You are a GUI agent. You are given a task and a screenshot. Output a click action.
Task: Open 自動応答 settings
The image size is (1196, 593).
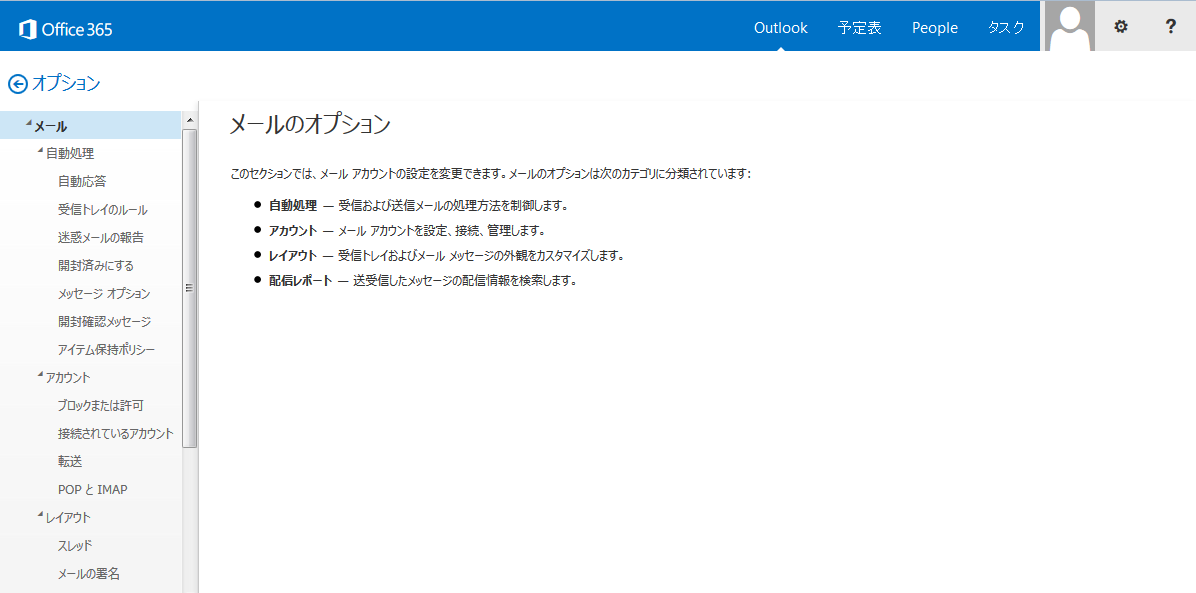(x=82, y=182)
